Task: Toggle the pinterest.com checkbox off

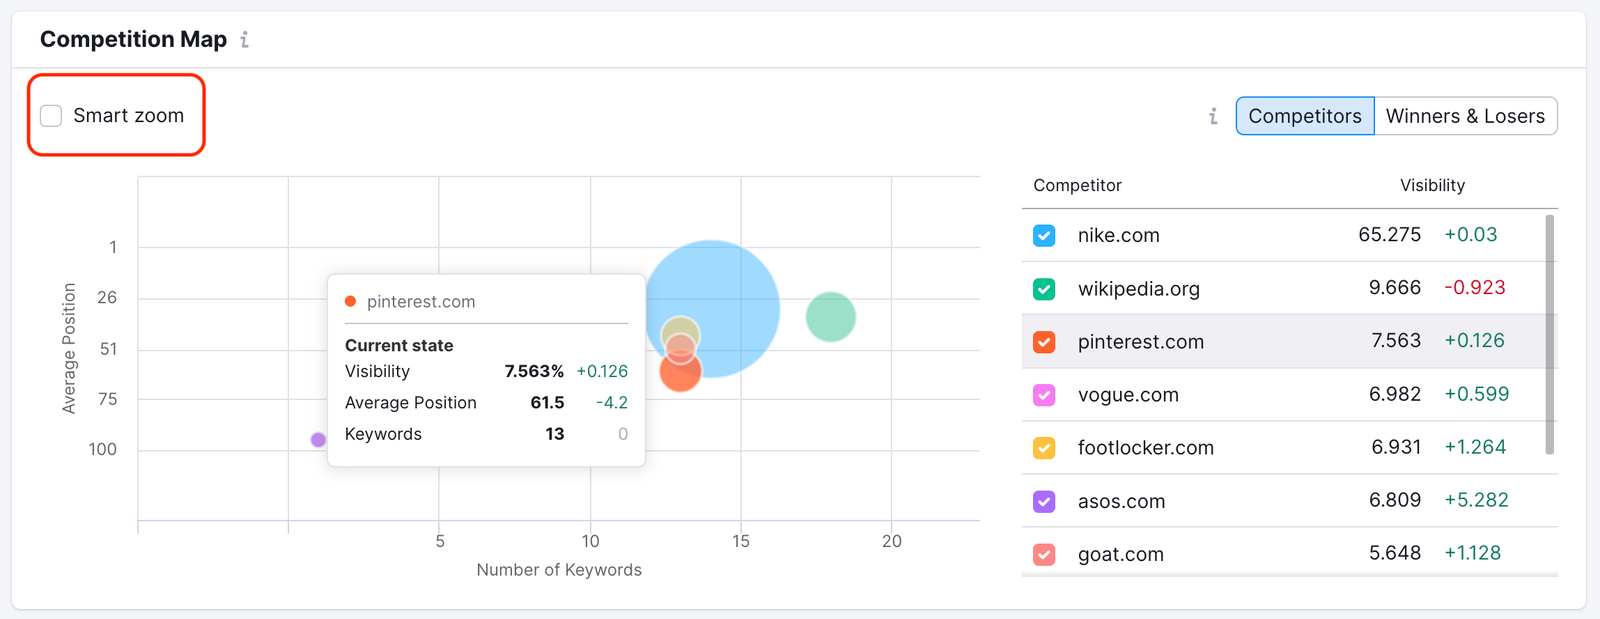Action: (1044, 342)
